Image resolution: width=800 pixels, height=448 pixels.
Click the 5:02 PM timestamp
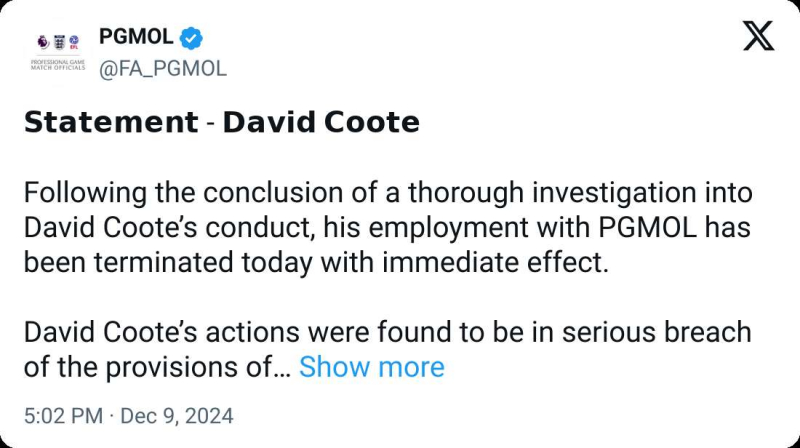pyautogui.click(x=62, y=415)
